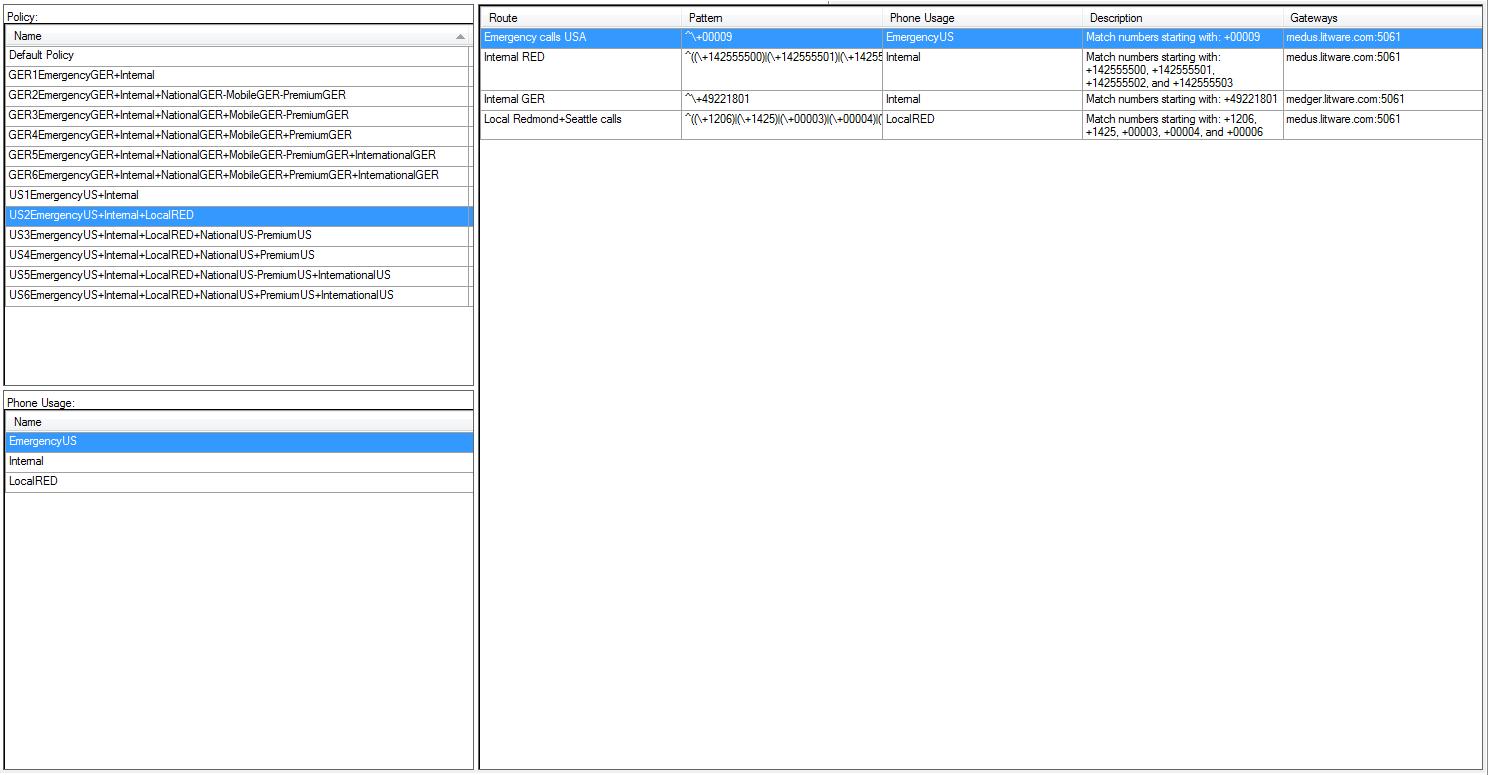Click Local Redmond pattern starting ^((\+1206)
Viewport: 1490px width, 775px height.
coord(782,125)
